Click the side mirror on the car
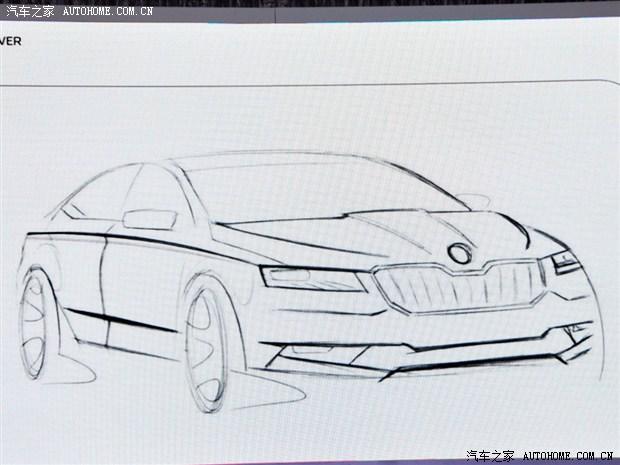The height and width of the screenshot is (465, 620). point(147,219)
